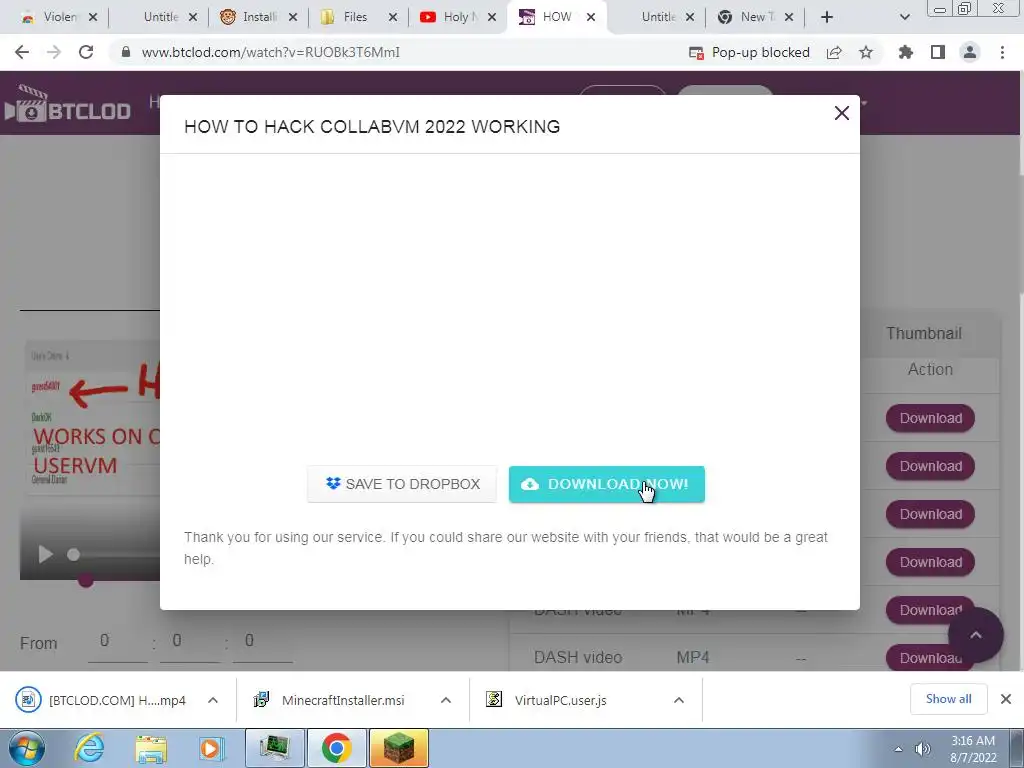Click the From hours input field
This screenshot has width=1024, height=768.
coord(118,642)
